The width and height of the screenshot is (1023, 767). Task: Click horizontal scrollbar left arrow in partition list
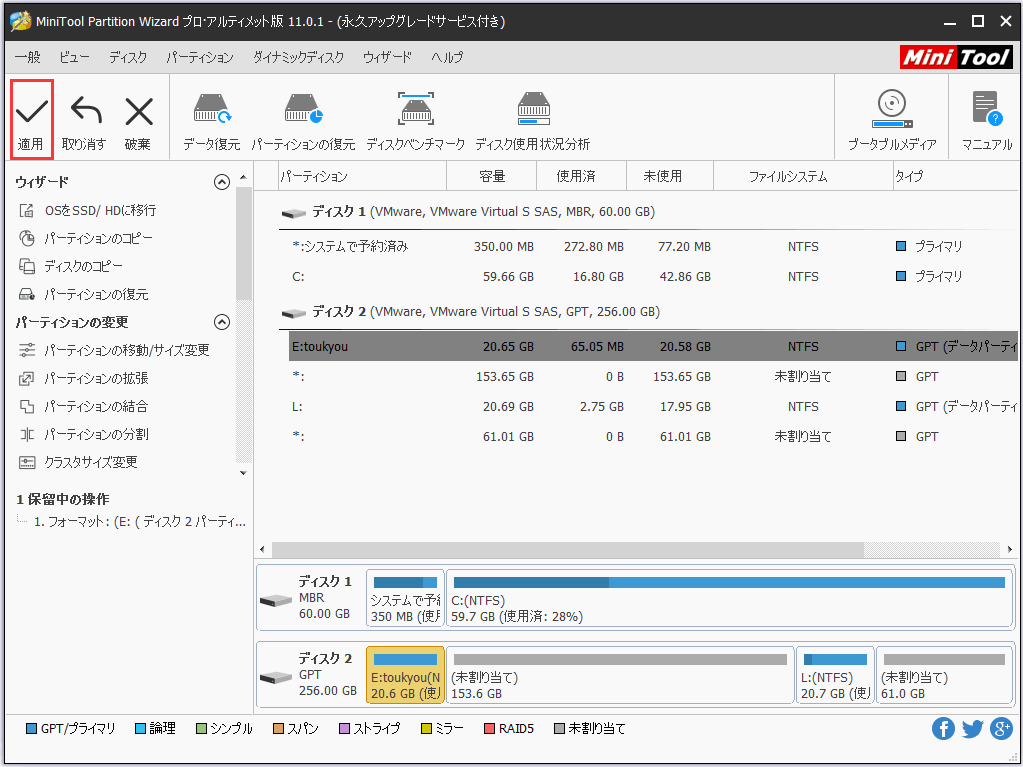click(262, 549)
